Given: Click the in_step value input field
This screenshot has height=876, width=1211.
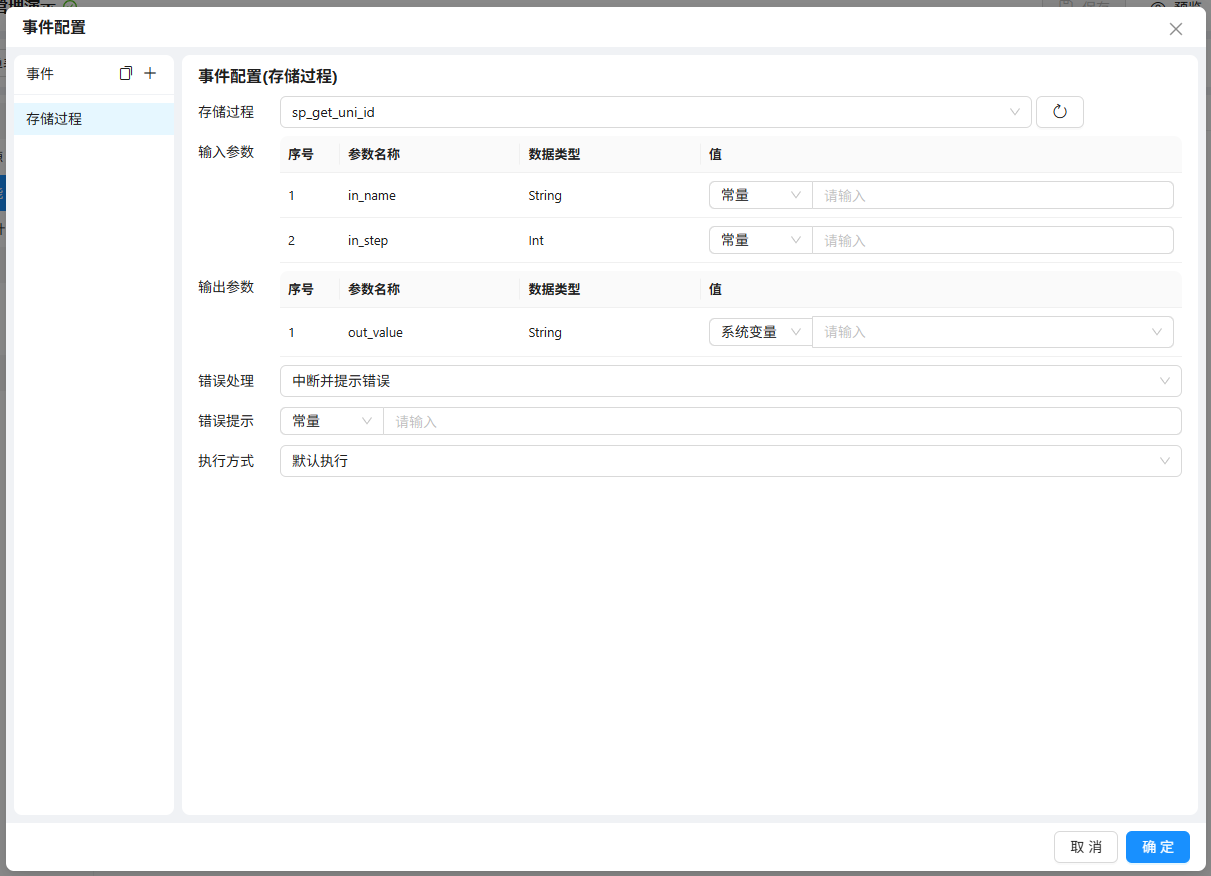Looking at the screenshot, I should pyautogui.click(x=993, y=240).
